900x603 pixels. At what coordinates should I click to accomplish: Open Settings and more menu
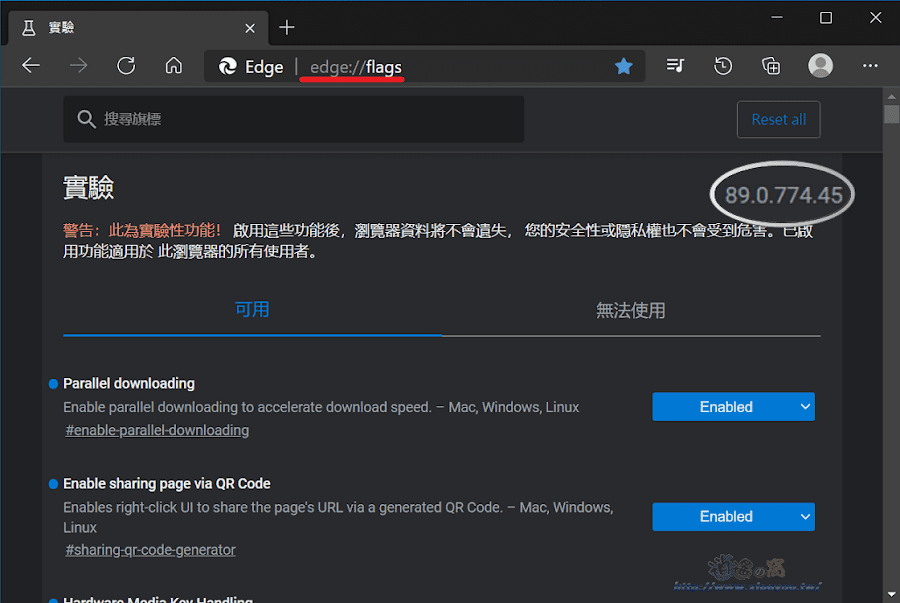coord(870,65)
